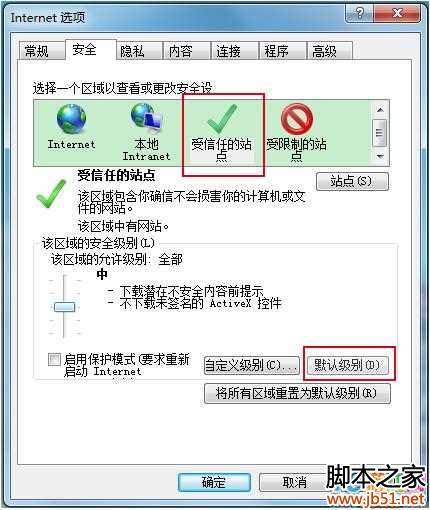This screenshot has width=430, height=510.
Task: Enable the 启用保护模式 checkbox
Action: point(54,360)
